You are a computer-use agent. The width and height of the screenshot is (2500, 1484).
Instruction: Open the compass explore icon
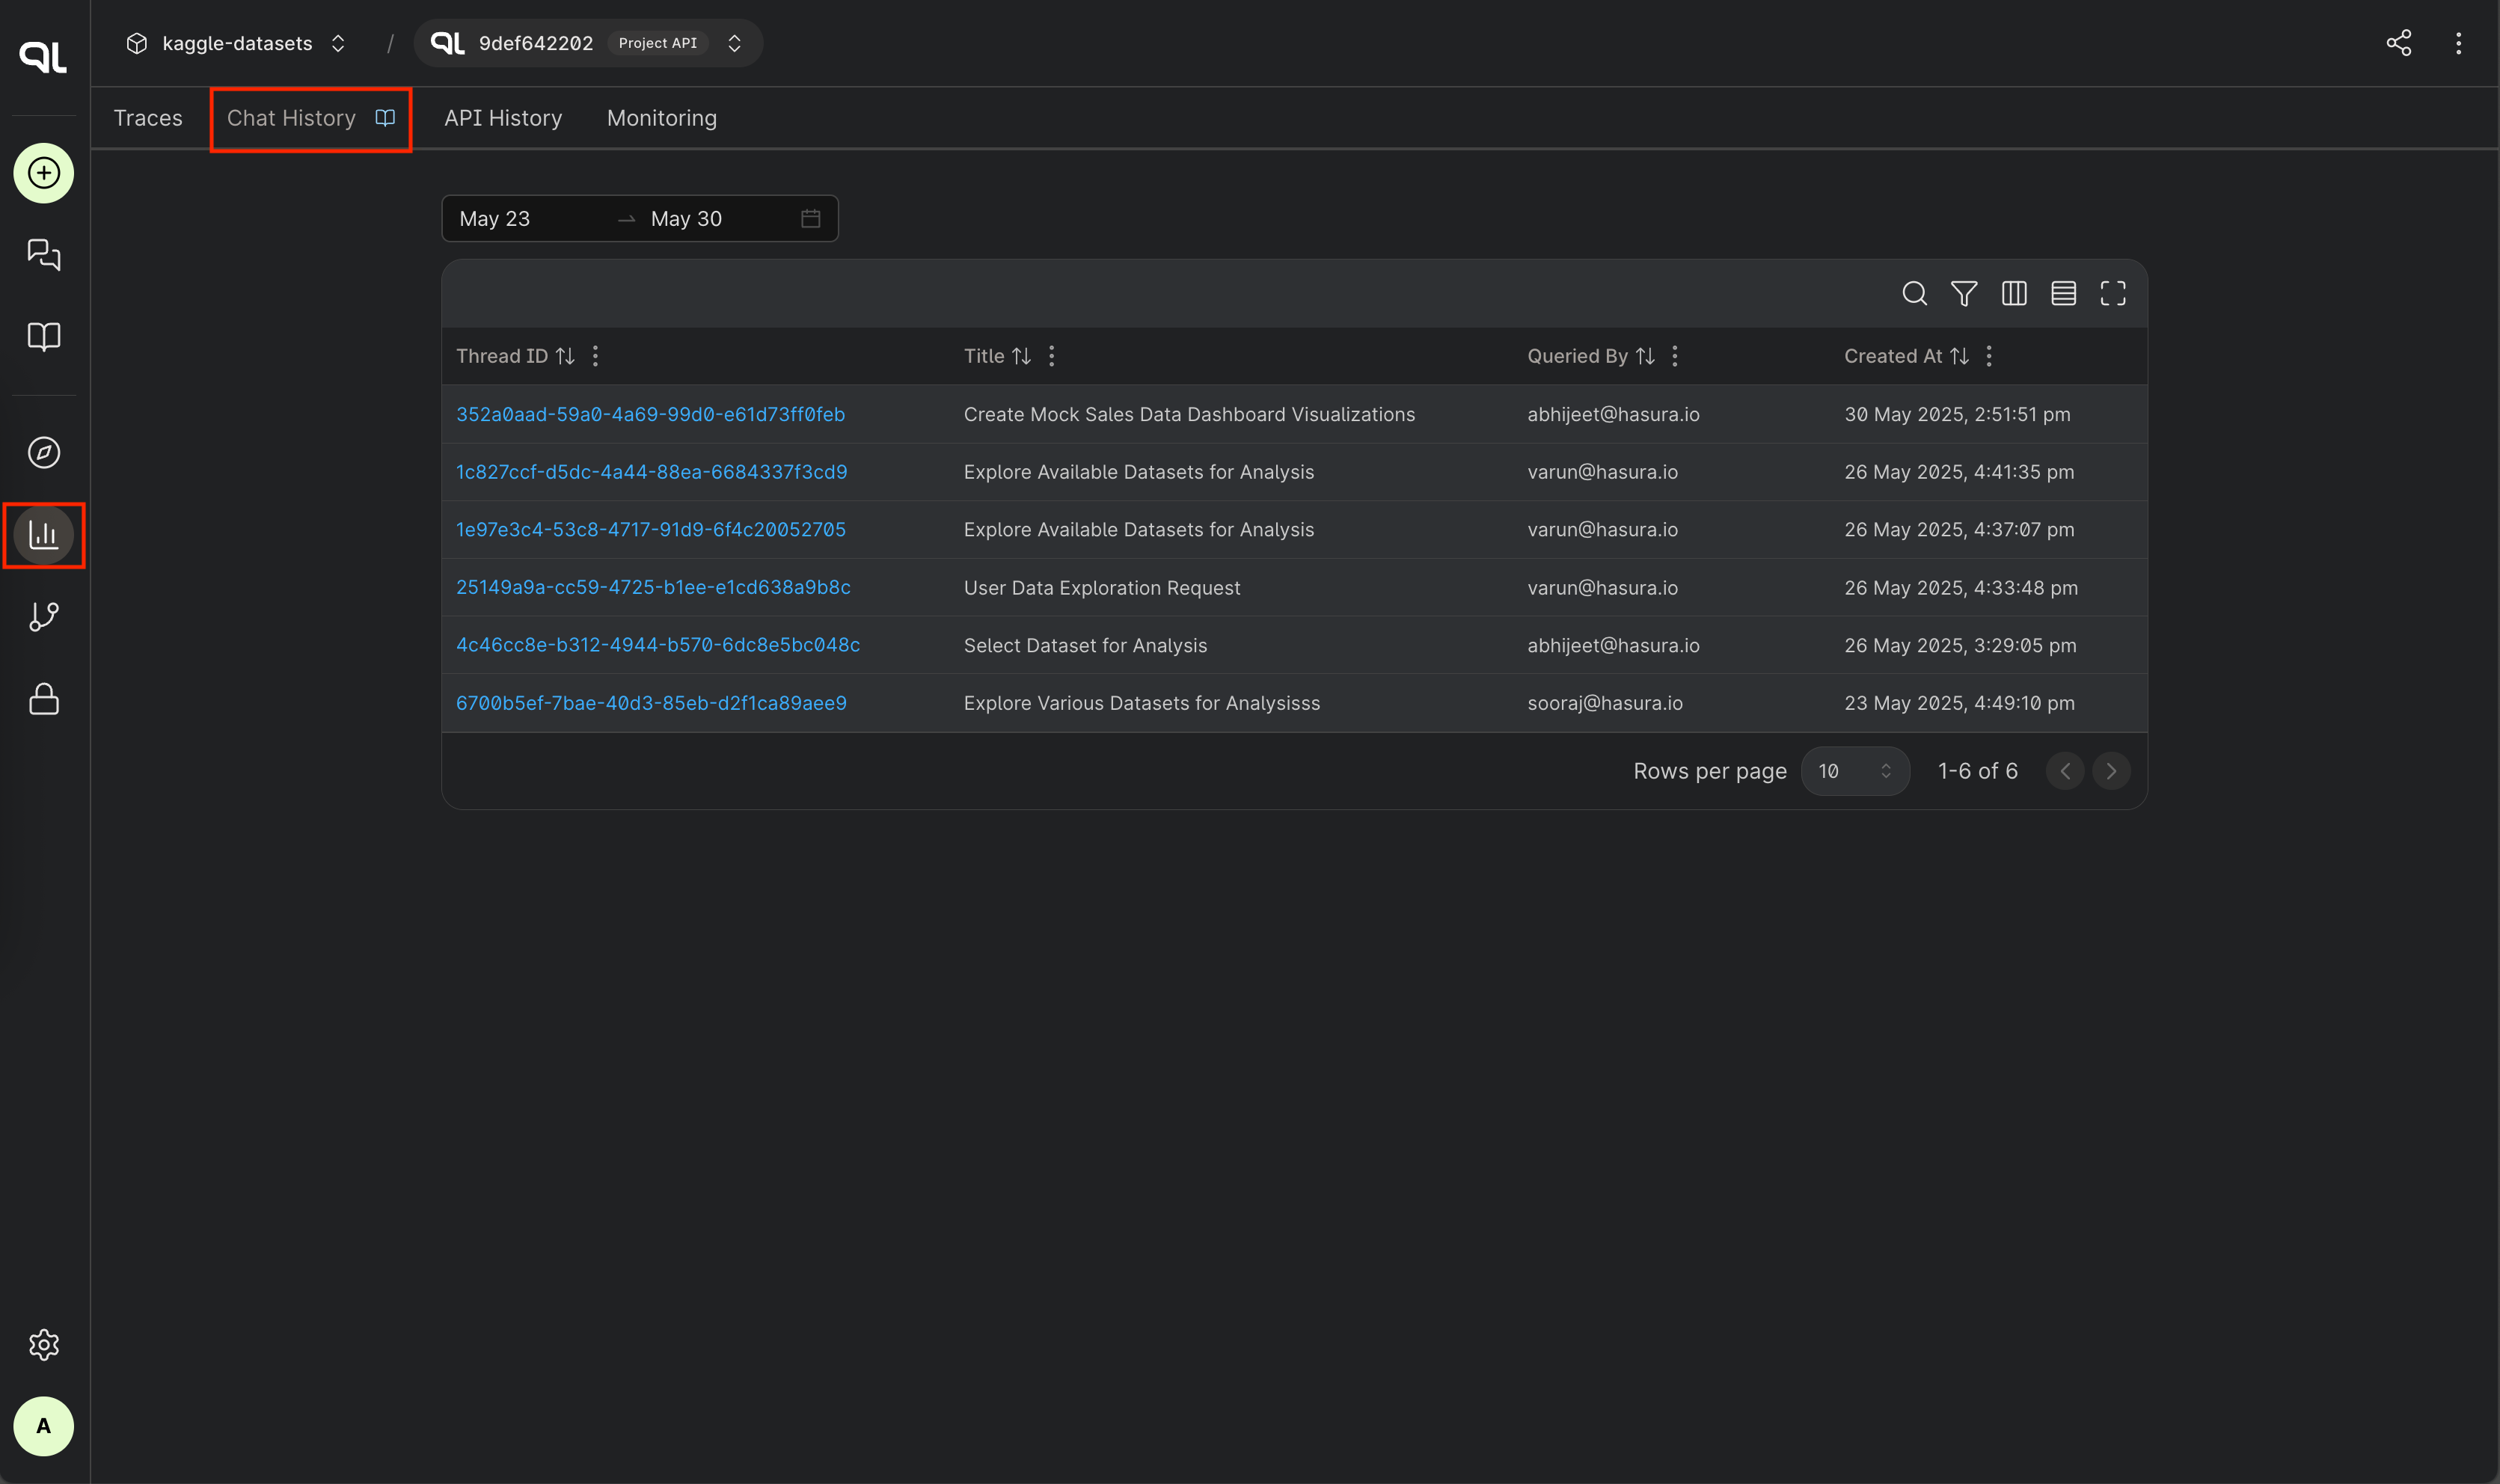(x=43, y=453)
